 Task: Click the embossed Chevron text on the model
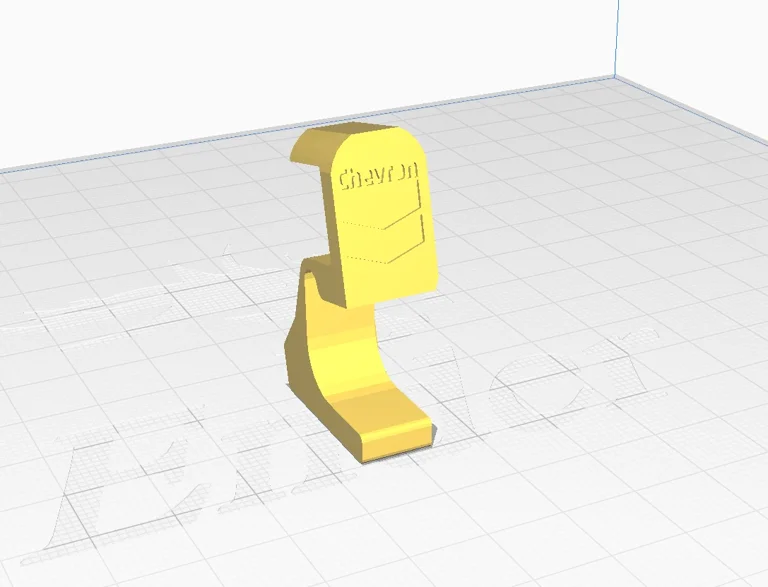(380, 178)
